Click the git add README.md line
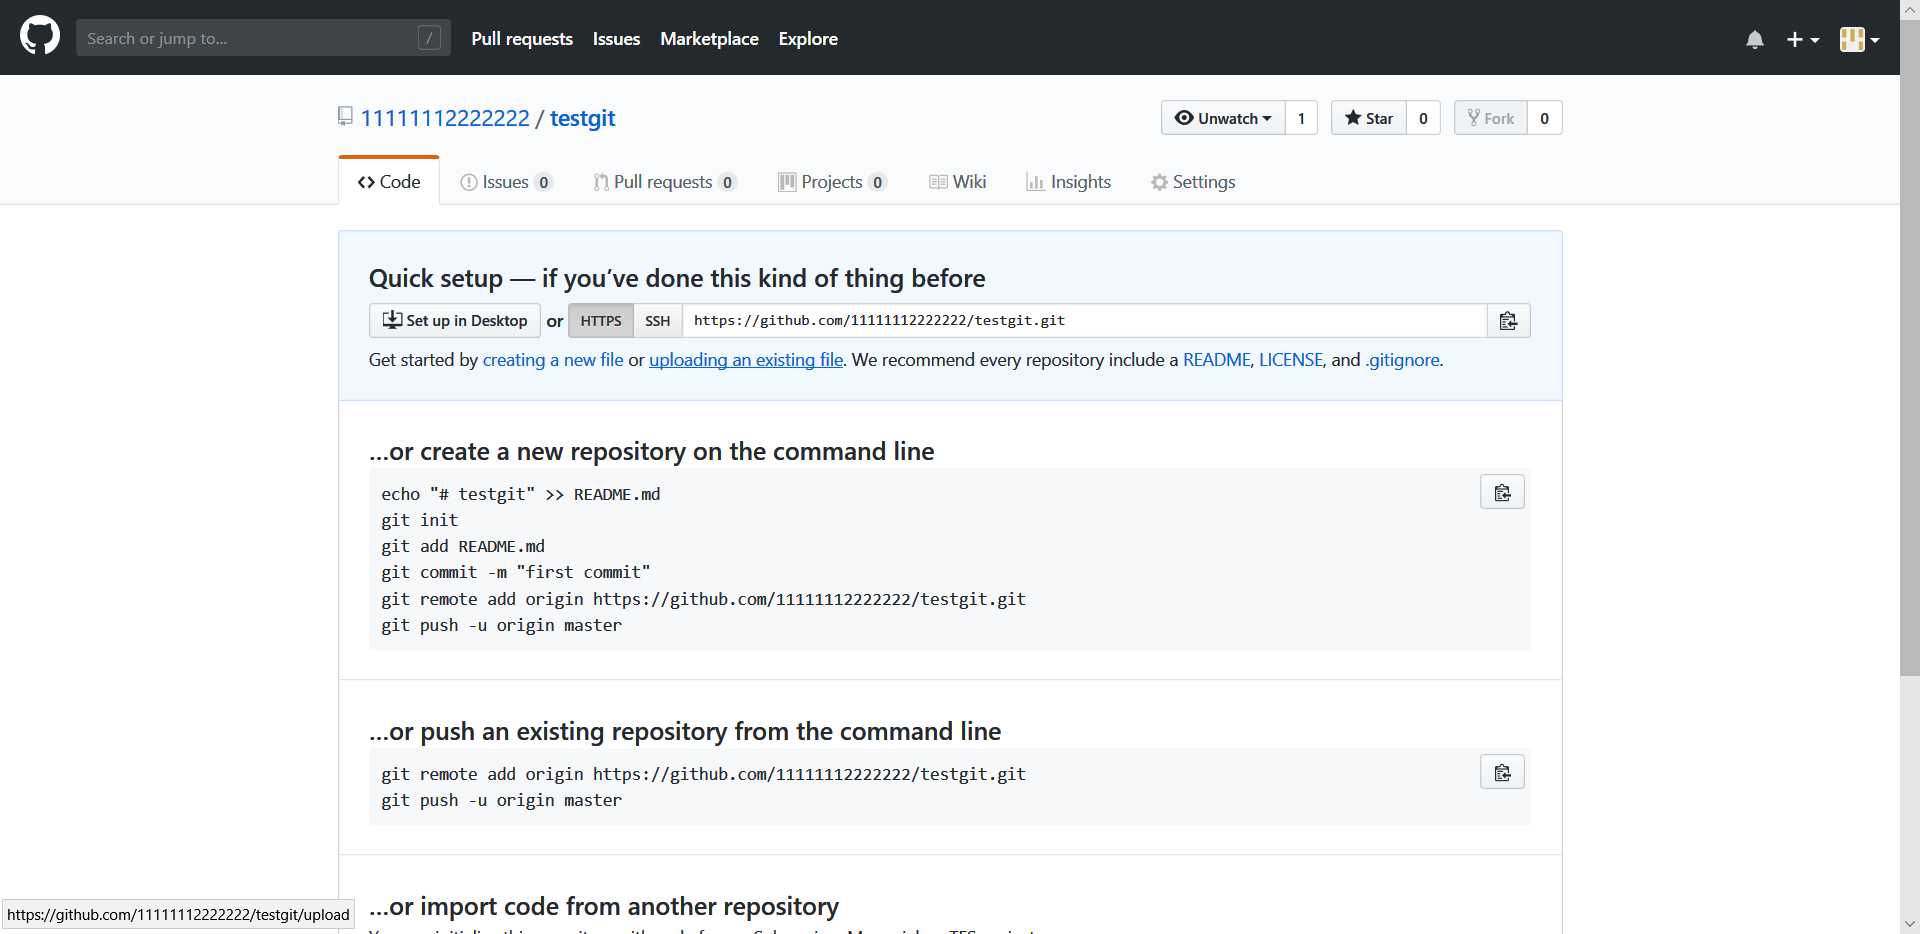This screenshot has height=934, width=1920. pyautogui.click(x=463, y=546)
